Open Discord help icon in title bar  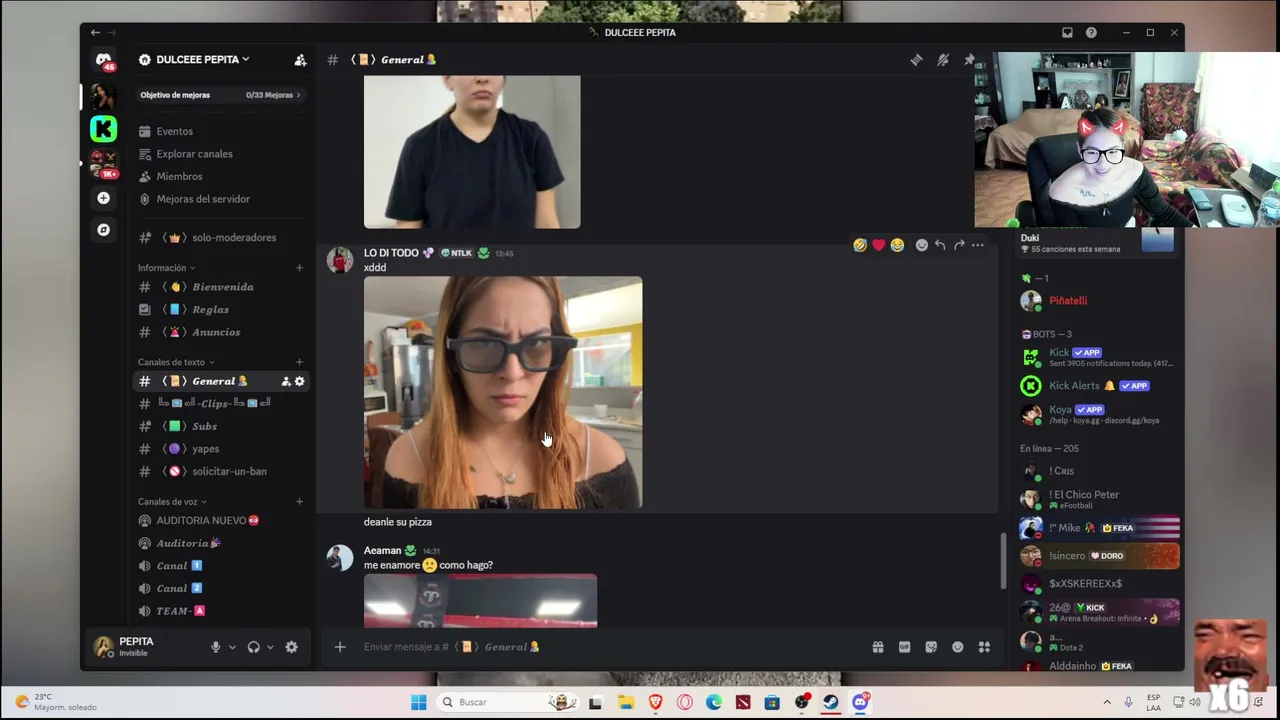click(x=1091, y=32)
